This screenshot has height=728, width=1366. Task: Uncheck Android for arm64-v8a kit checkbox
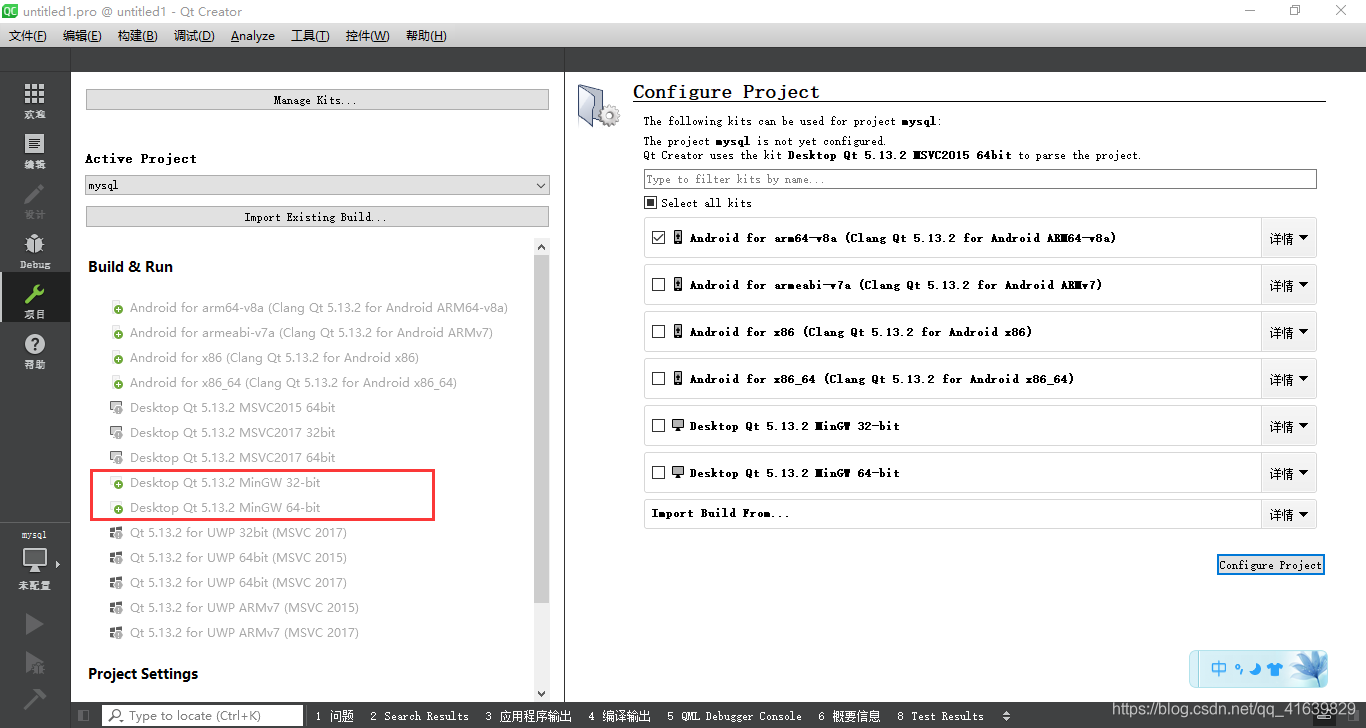[658, 238]
